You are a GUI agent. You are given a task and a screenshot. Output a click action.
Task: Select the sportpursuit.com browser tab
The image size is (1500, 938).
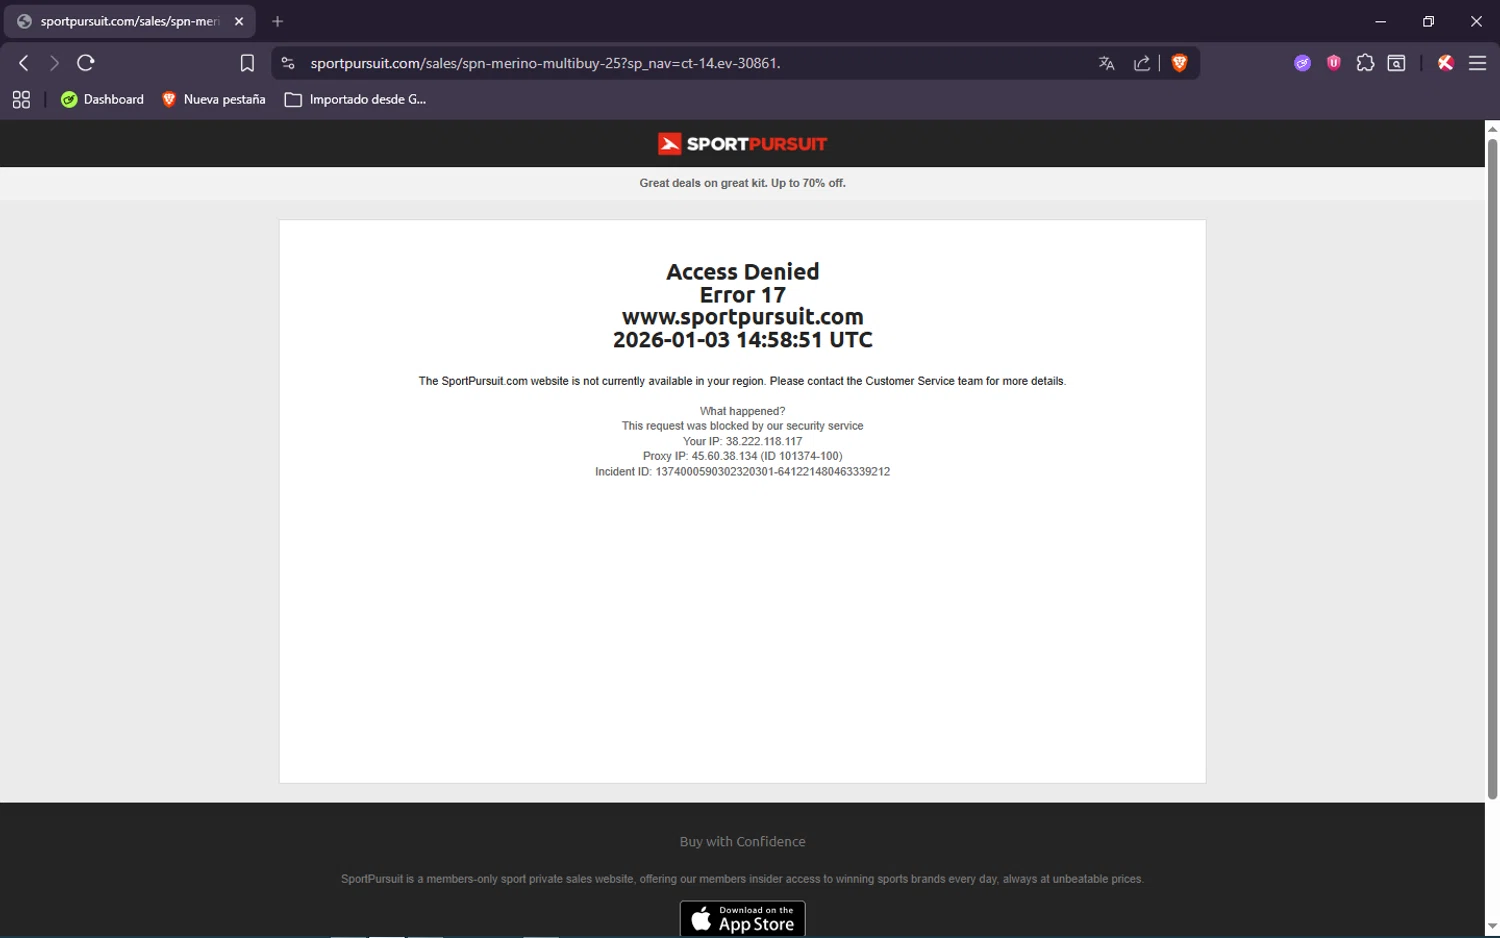[x=130, y=21]
